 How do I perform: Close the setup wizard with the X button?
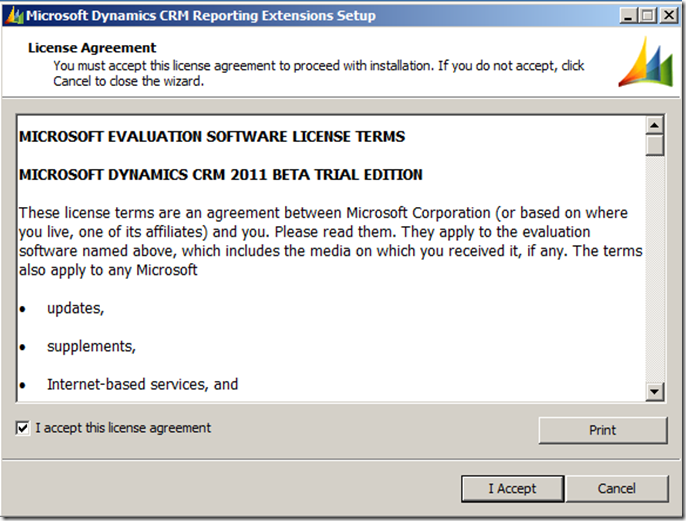point(665,16)
